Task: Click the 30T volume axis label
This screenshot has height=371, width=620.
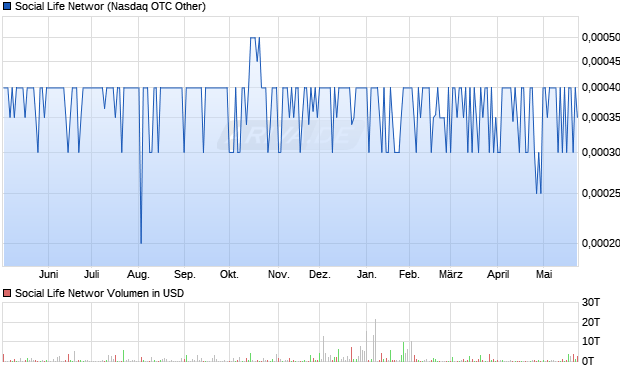Action: click(x=591, y=303)
